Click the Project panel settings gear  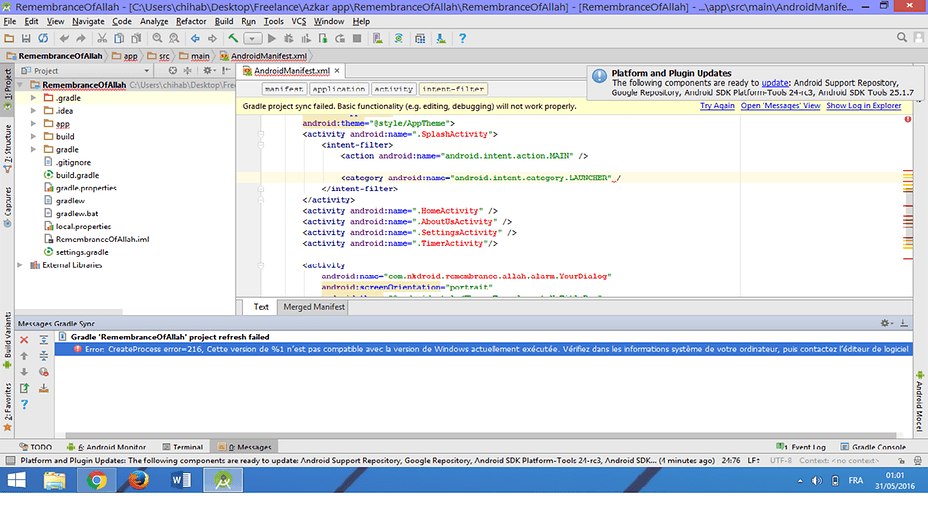[x=208, y=70]
